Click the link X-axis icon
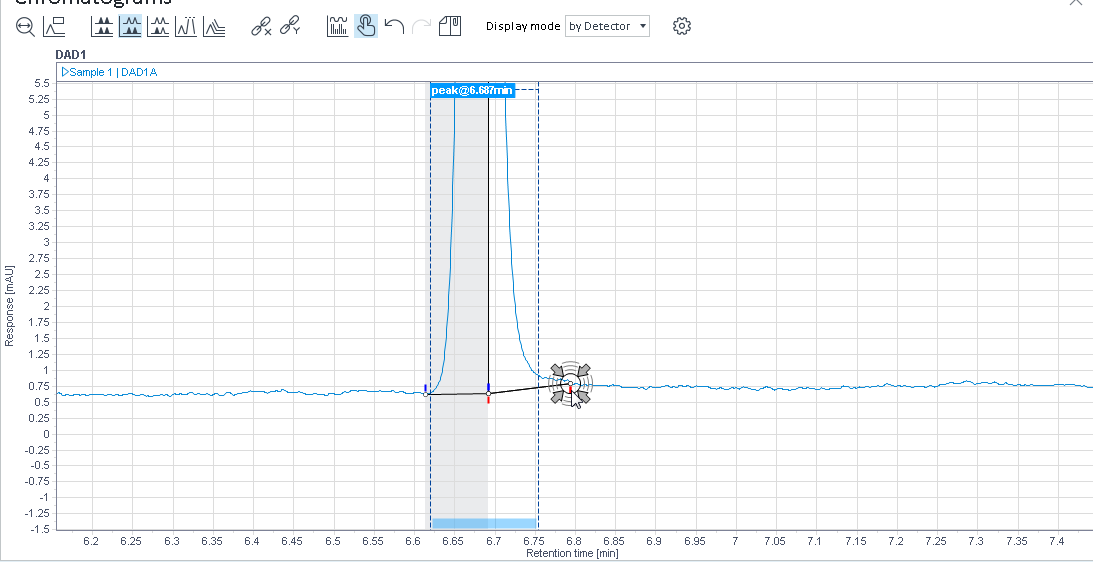The height and width of the screenshot is (562, 1093). pyautogui.click(x=261, y=27)
